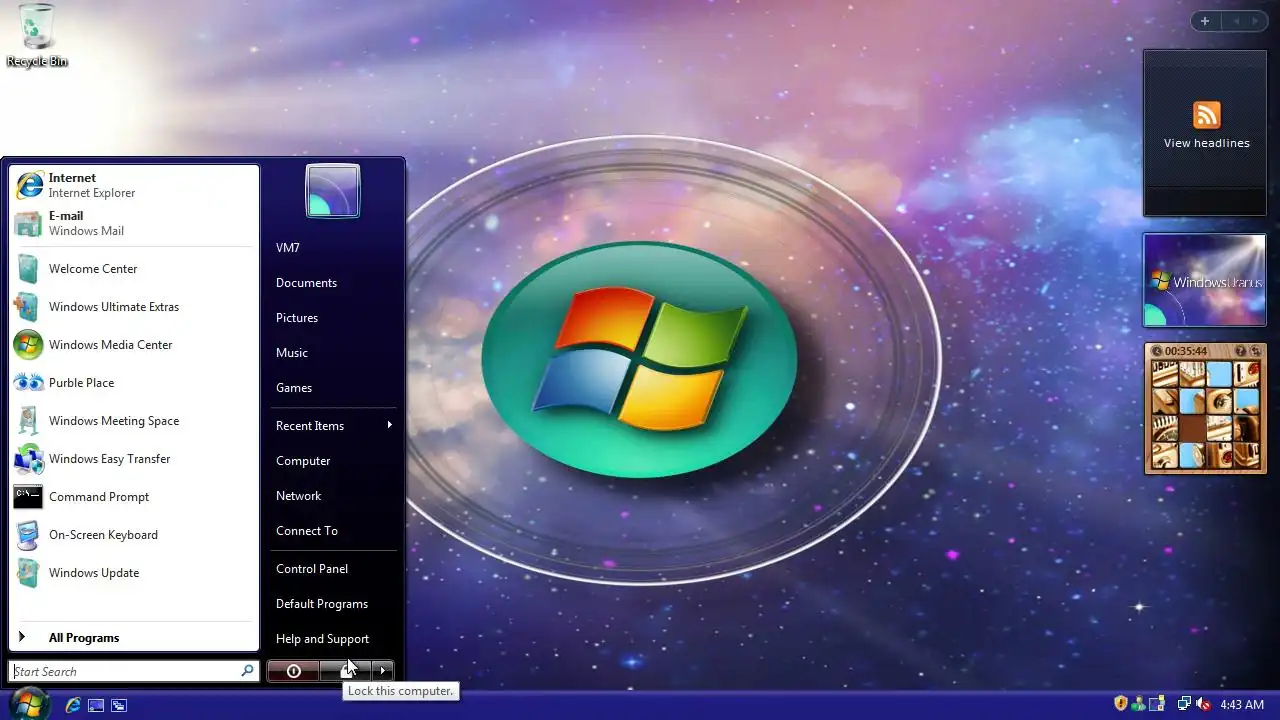Launch Internet Explorer from Quick Launch
Image resolution: width=1280 pixels, height=720 pixels.
pos(72,705)
